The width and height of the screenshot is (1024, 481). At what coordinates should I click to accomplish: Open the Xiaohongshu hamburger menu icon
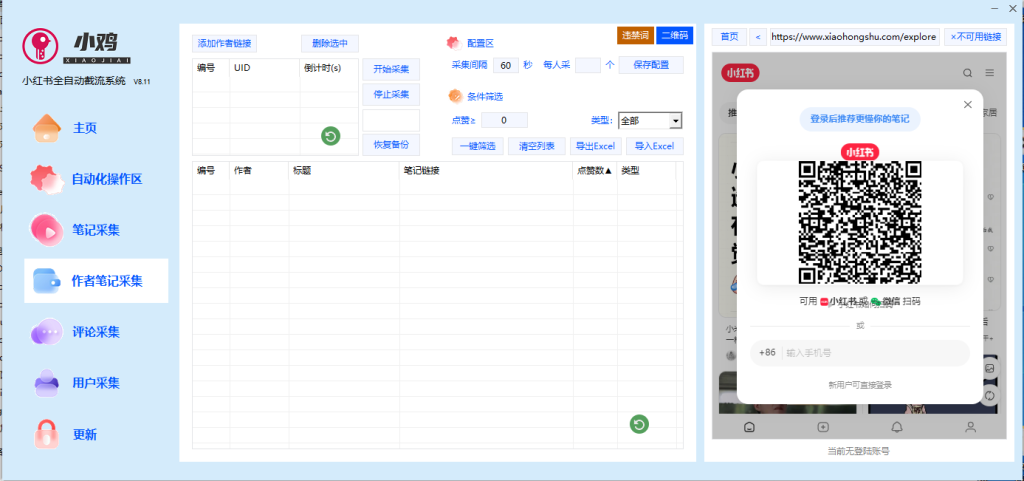[990, 72]
